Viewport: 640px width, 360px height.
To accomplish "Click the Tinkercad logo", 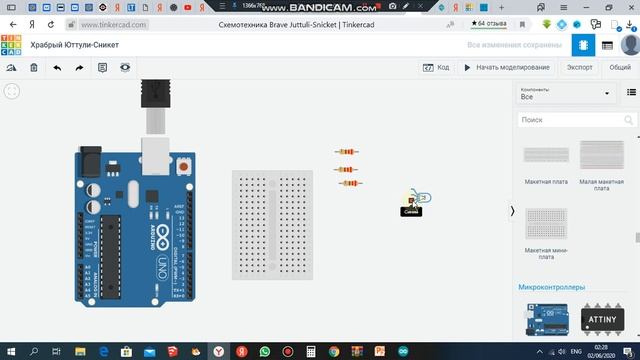I will tap(11, 45).
